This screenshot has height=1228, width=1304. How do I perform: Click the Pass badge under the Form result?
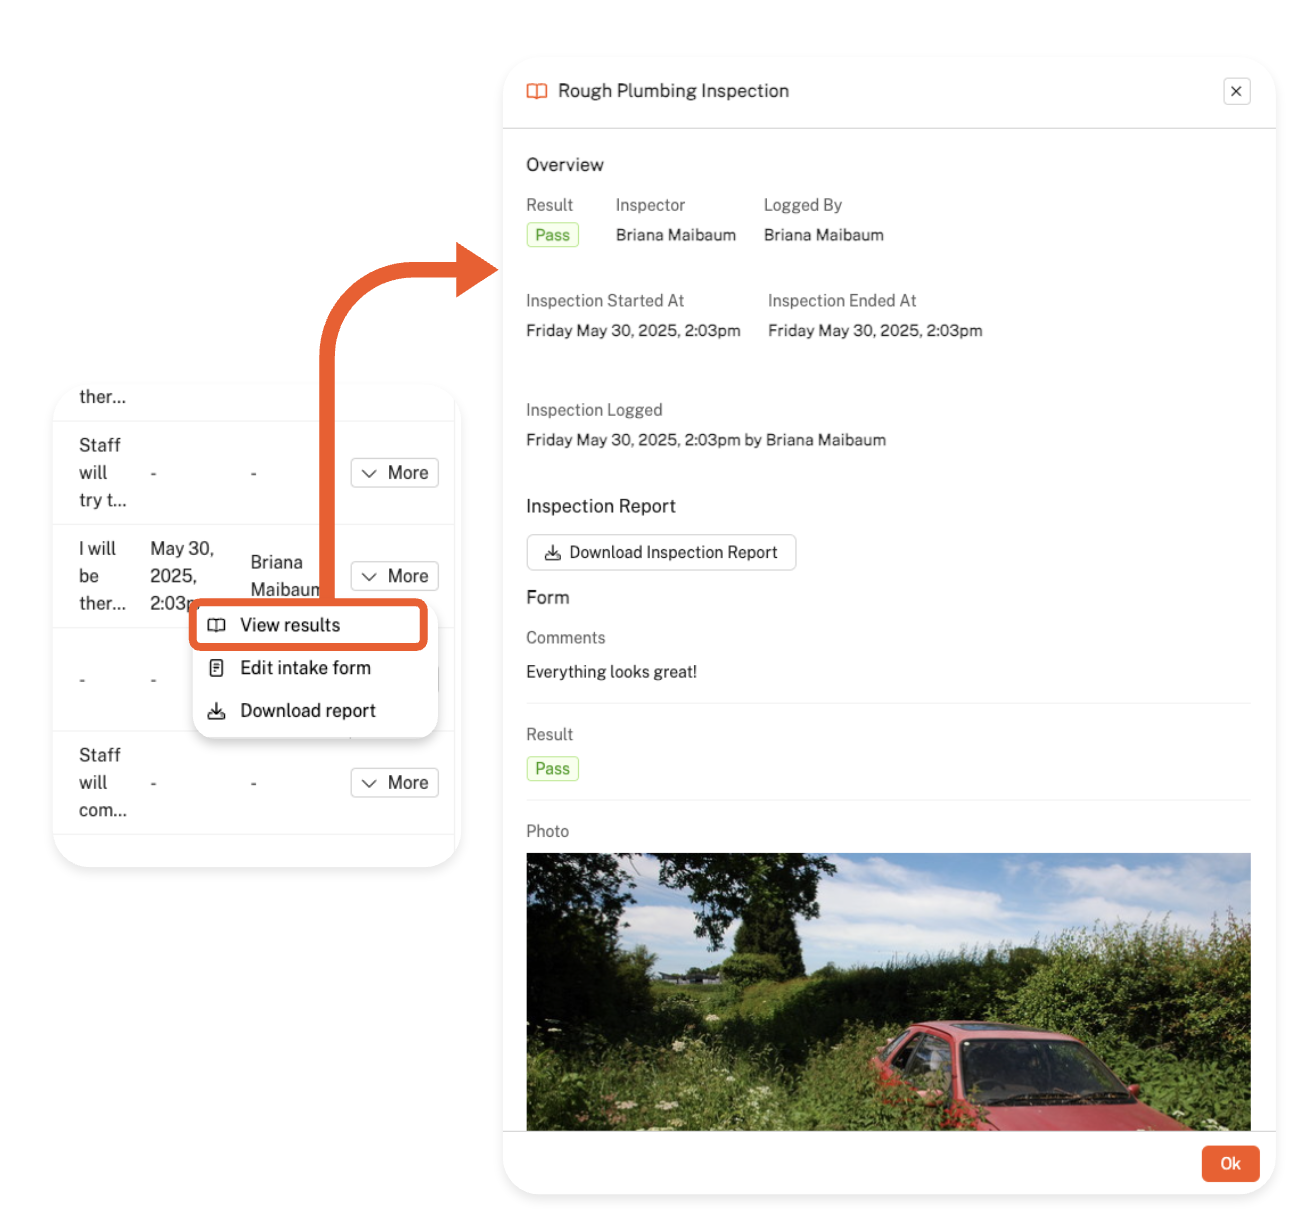pyautogui.click(x=552, y=769)
